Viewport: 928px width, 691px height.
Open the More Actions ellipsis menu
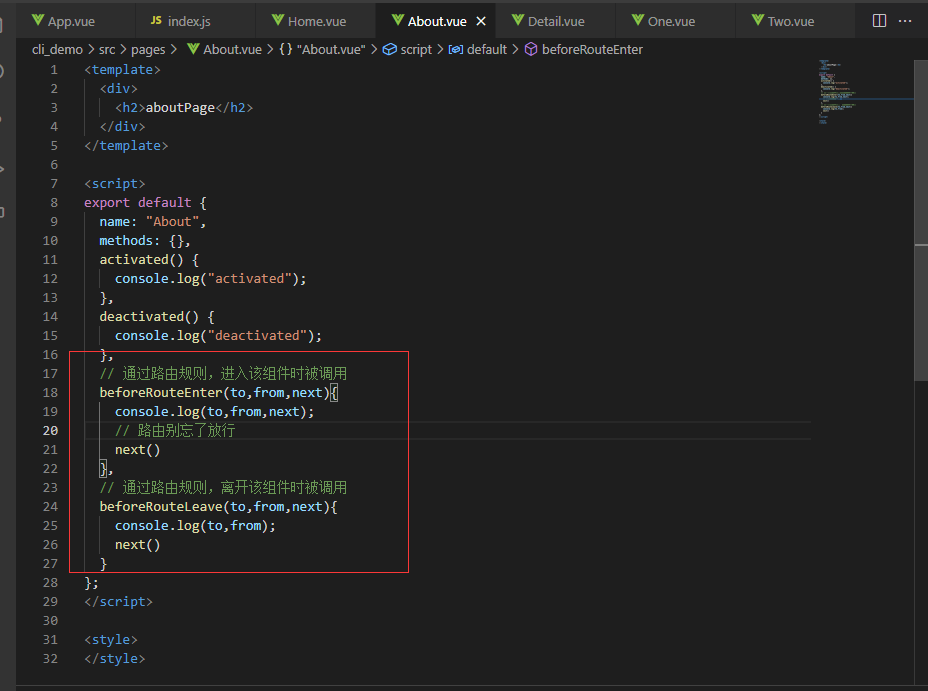point(905,21)
